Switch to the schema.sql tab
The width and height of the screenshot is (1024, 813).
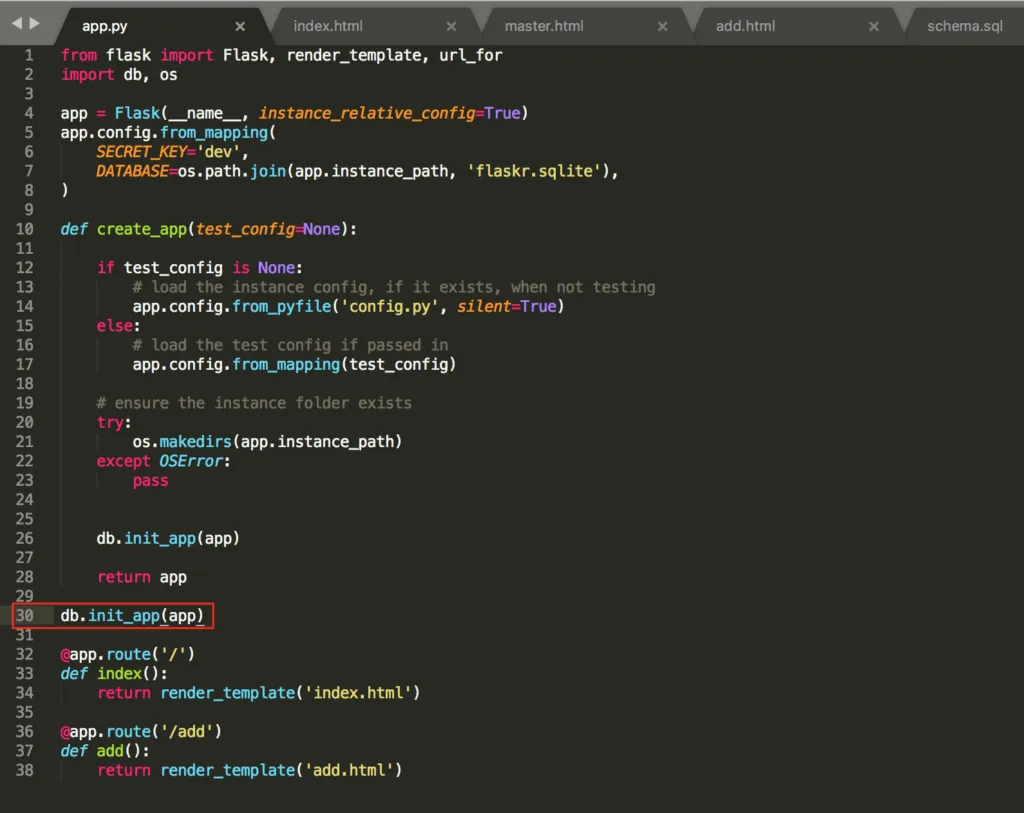point(965,26)
